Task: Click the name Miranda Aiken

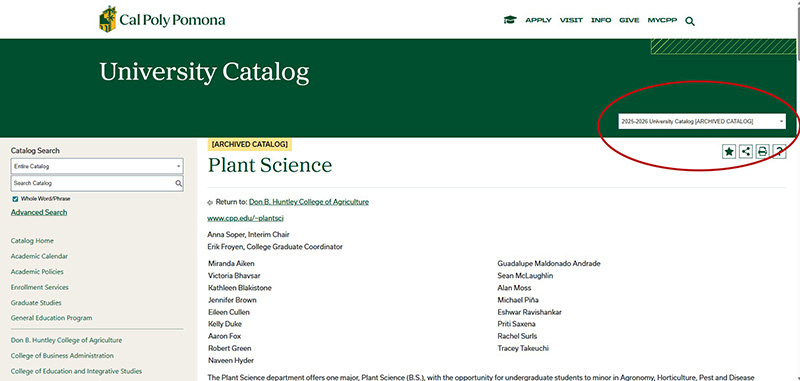Action: 231,264
